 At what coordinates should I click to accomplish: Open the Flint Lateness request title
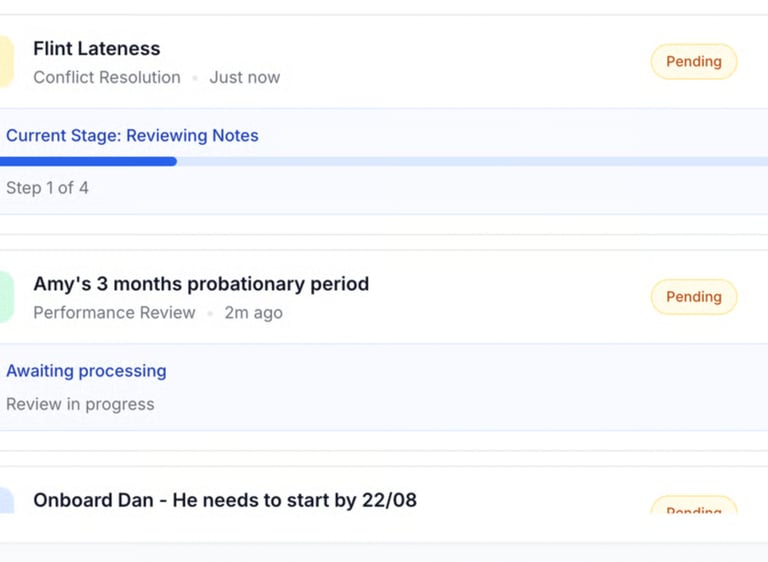click(x=96, y=48)
